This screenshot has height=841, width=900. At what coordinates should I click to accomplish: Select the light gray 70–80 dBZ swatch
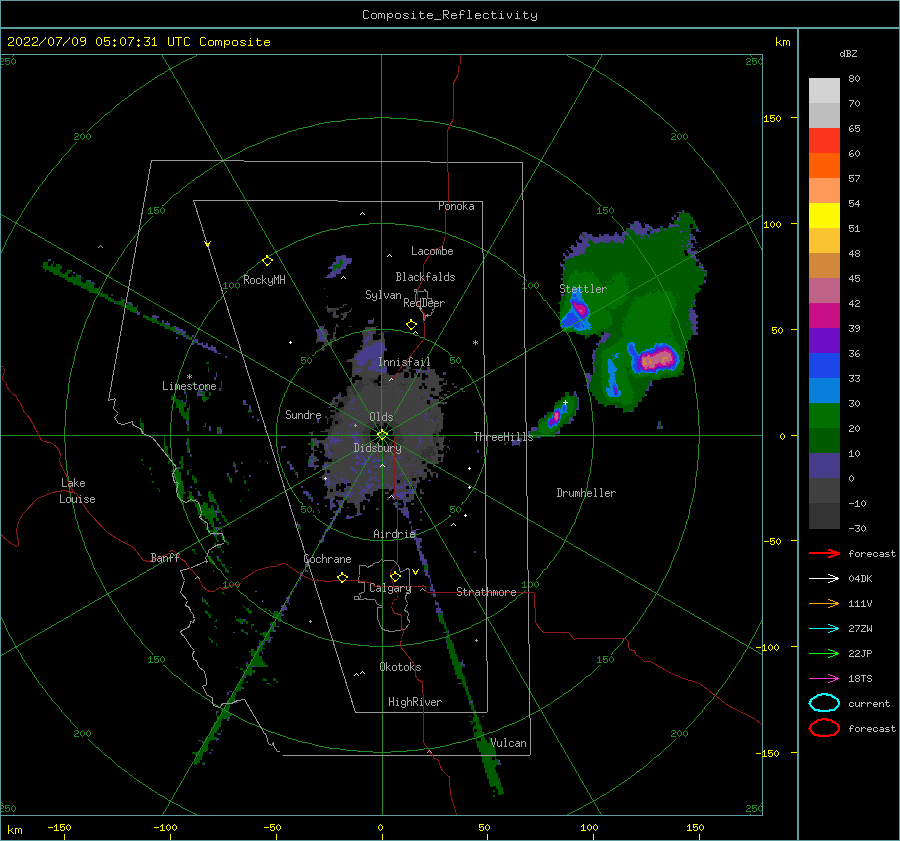click(824, 91)
